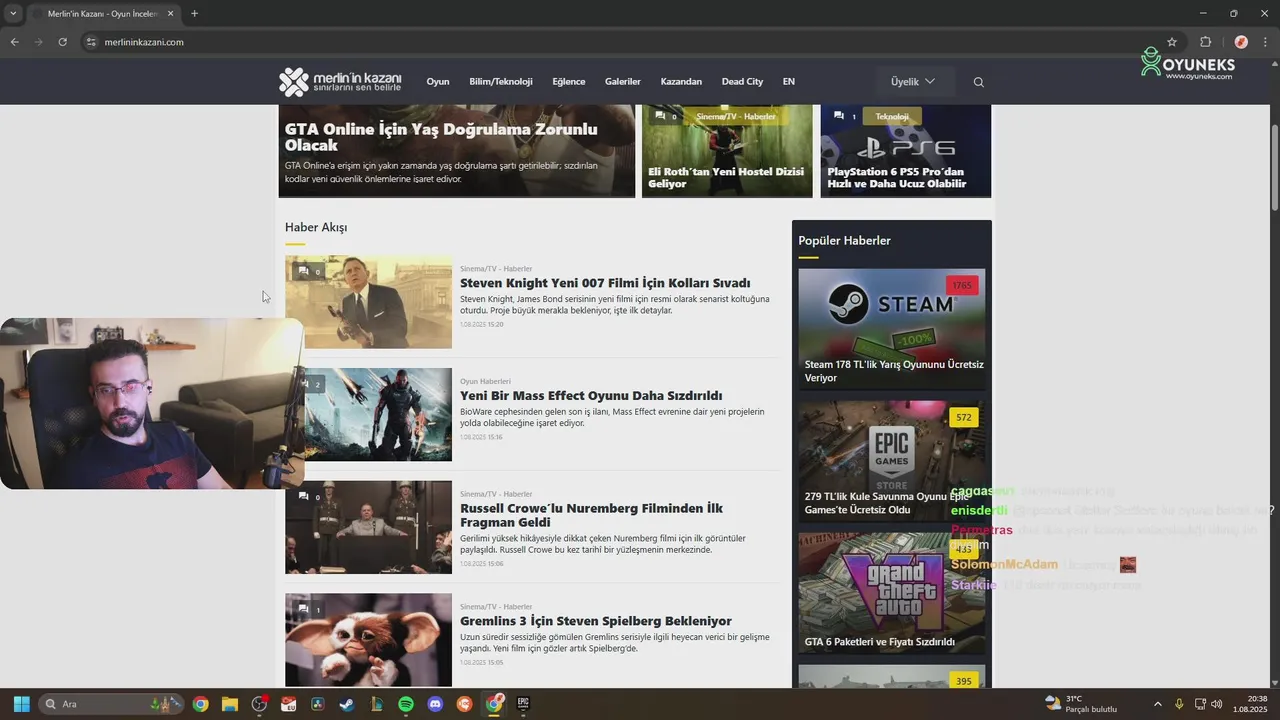Image resolution: width=1280 pixels, height=720 pixels.
Task: Open Yeni Bir Mass Effect Oyunu headline
Action: click(x=591, y=396)
